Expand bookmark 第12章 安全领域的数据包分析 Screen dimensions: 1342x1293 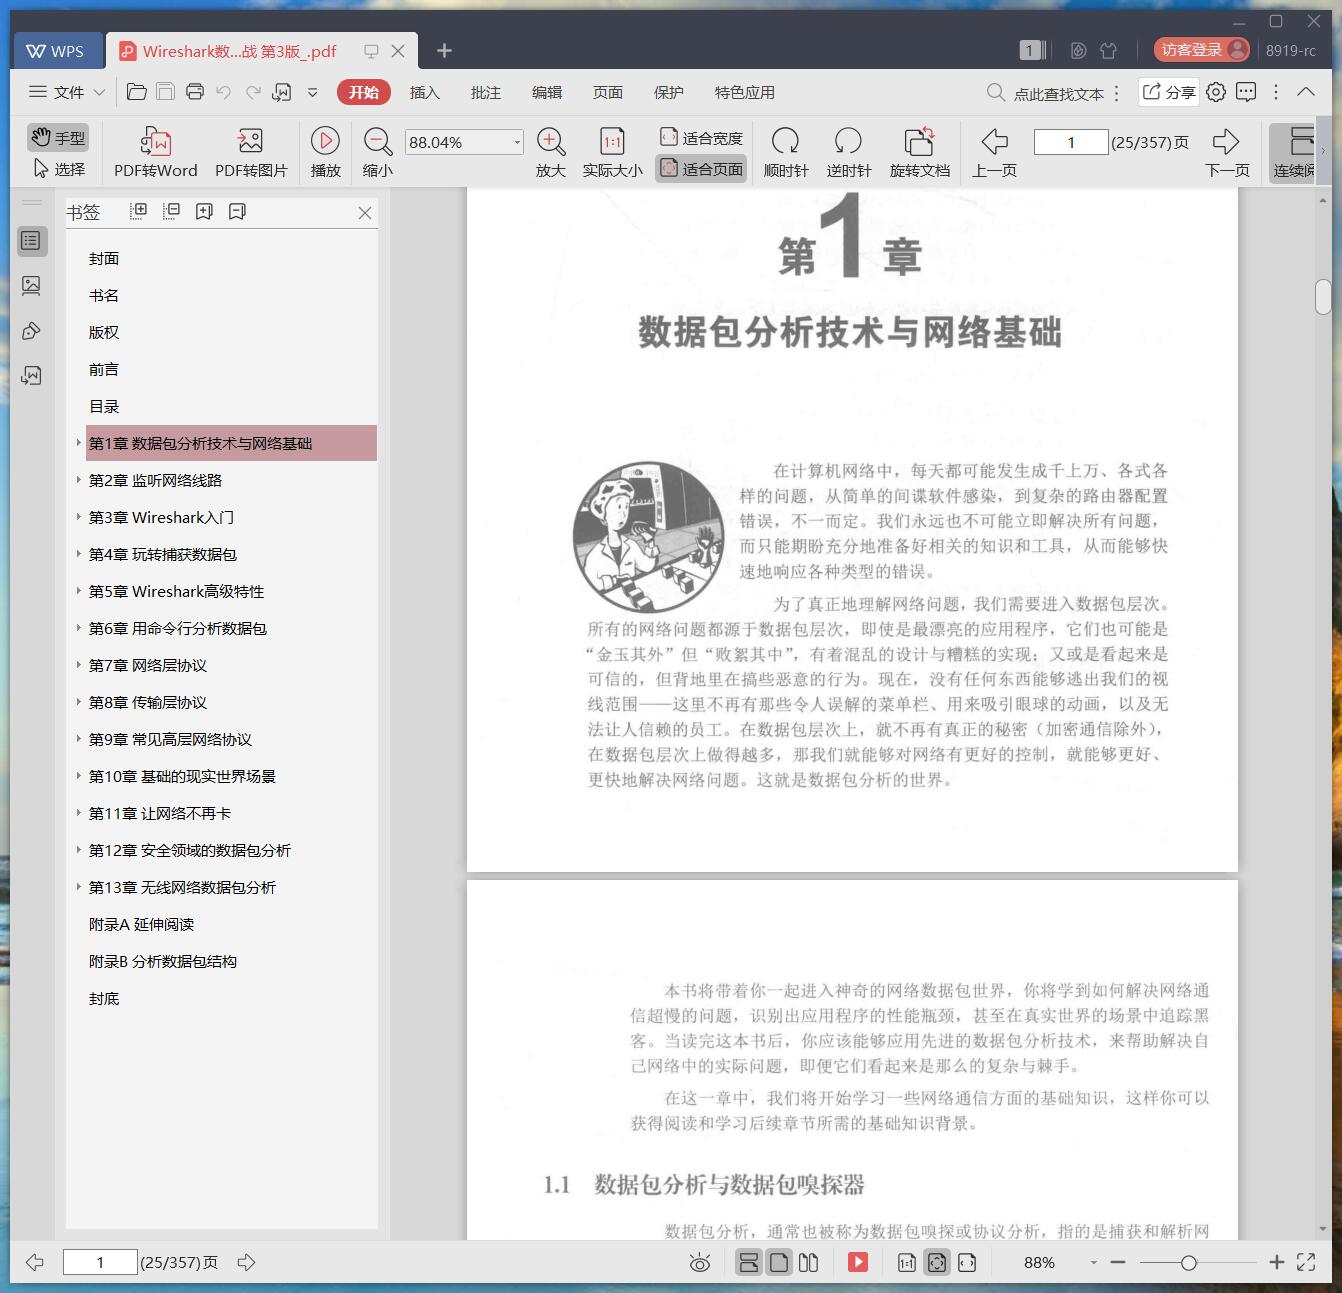pos(79,850)
